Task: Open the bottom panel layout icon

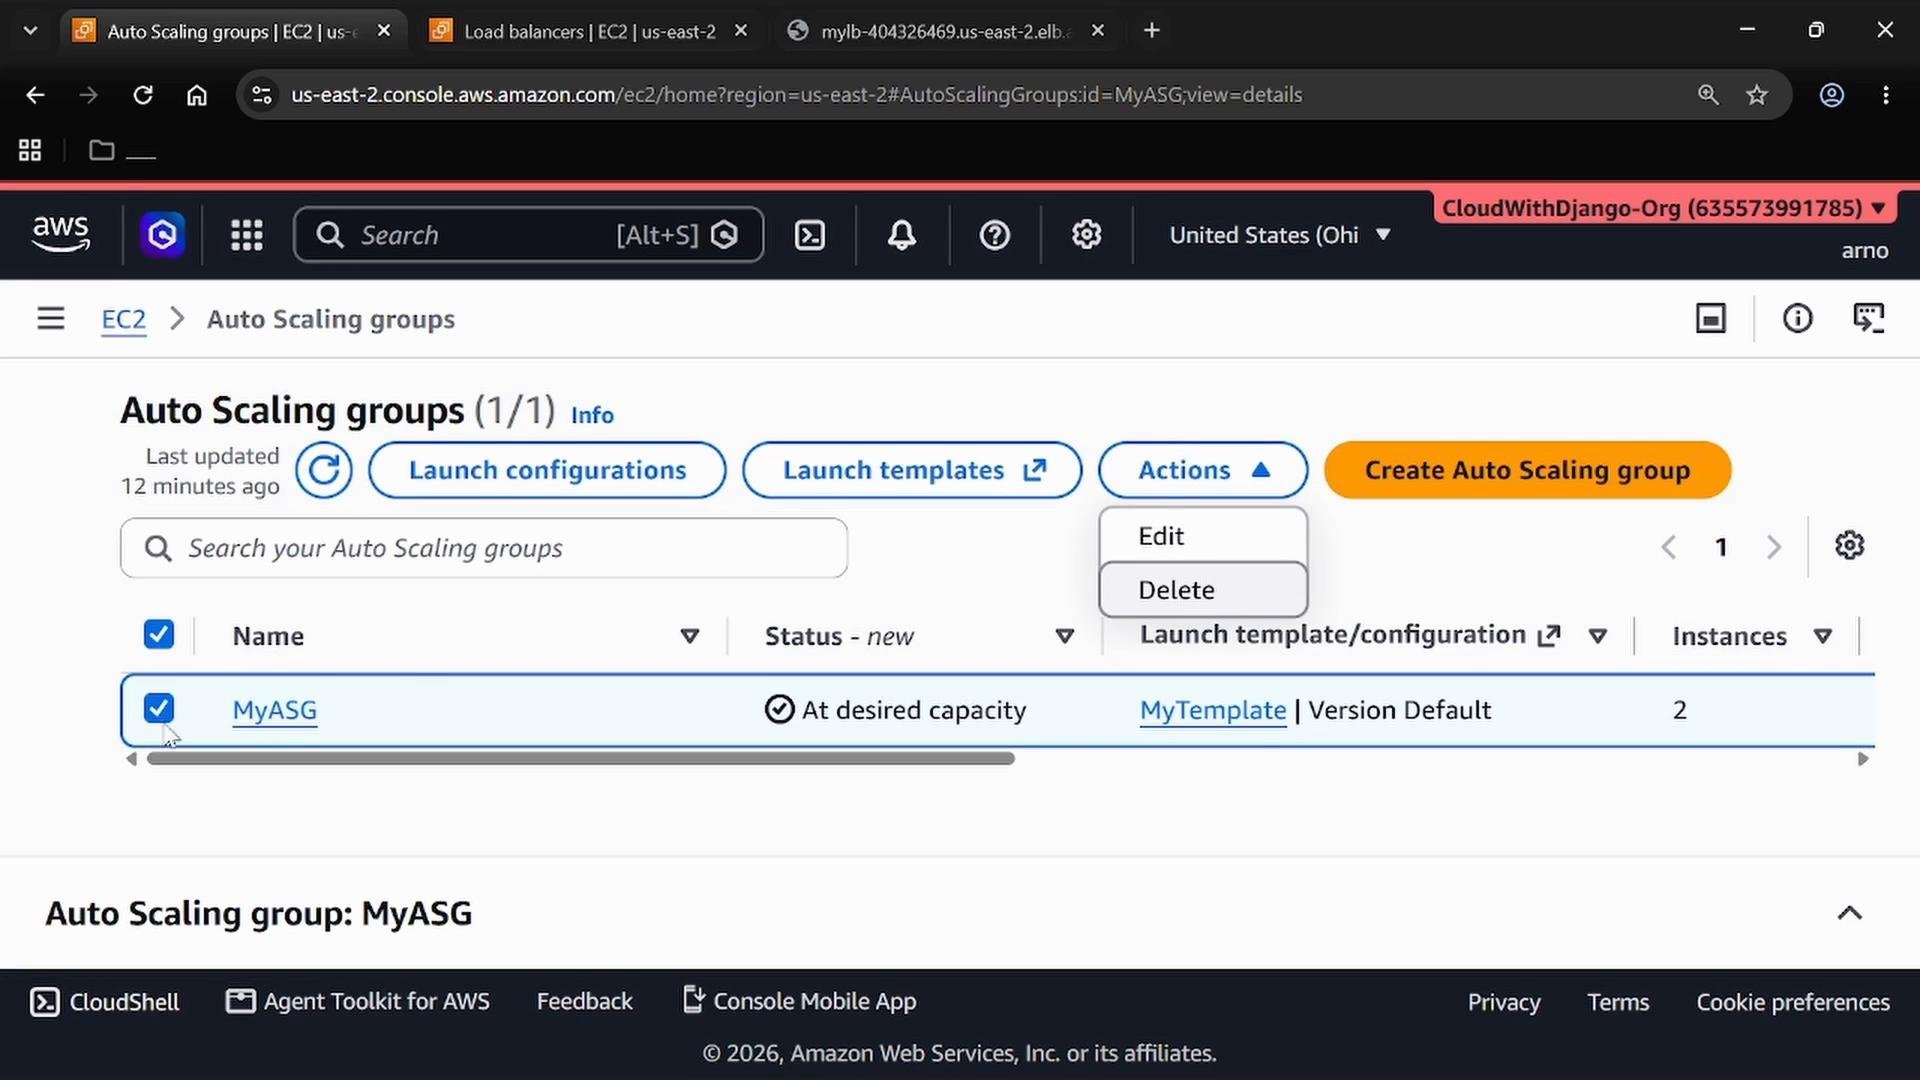Action: (1710, 319)
